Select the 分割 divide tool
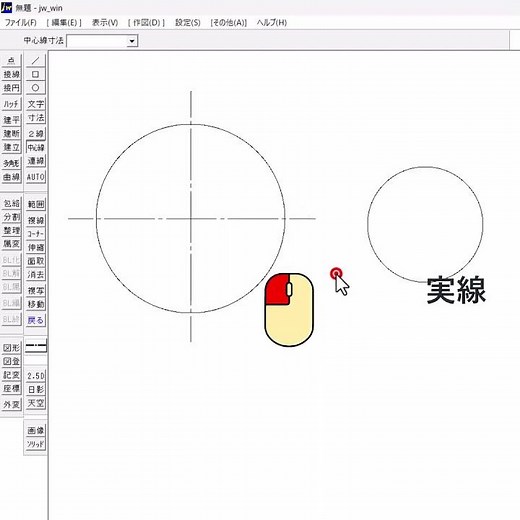Viewport: 520px width, 520px height. pos(12,217)
